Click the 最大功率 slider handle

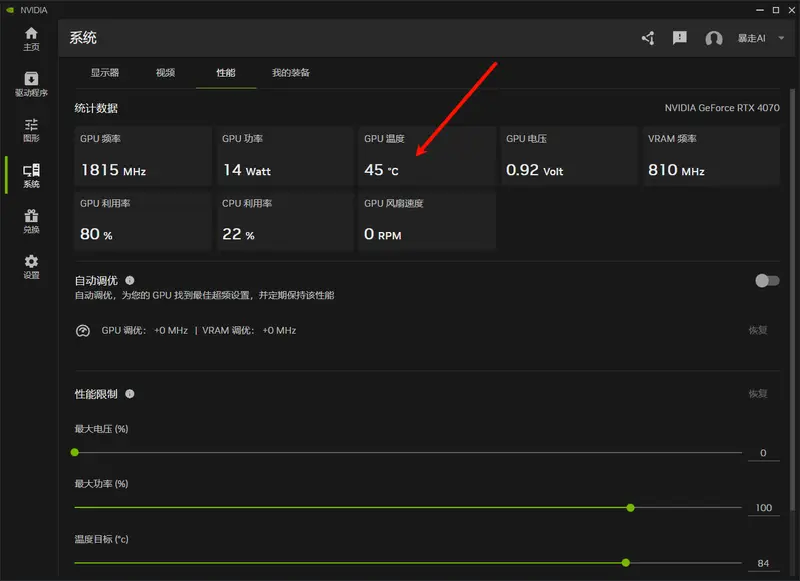point(631,508)
